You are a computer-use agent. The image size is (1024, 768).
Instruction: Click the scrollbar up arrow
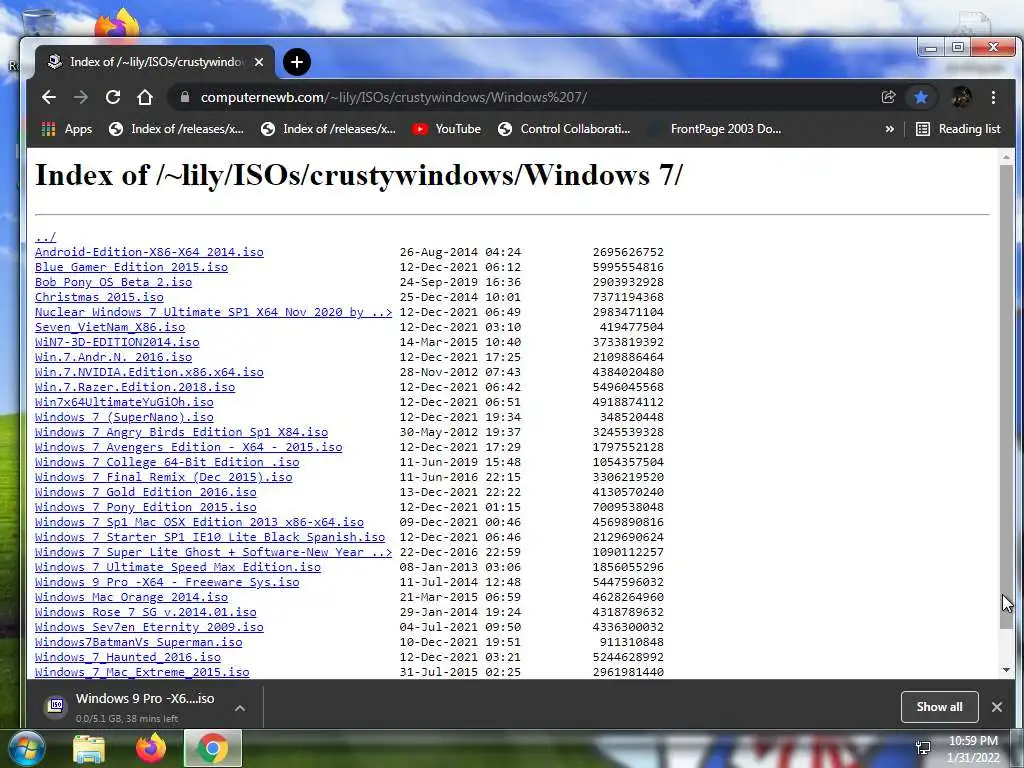[x=1006, y=157]
